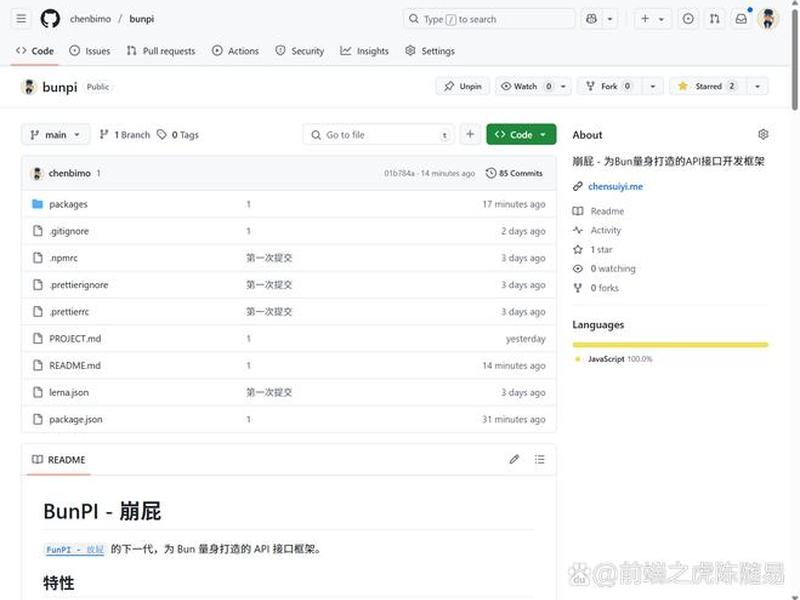Viewport: 800px width, 600px height.
Task: Open the .prettierignore file
Action: point(79,285)
